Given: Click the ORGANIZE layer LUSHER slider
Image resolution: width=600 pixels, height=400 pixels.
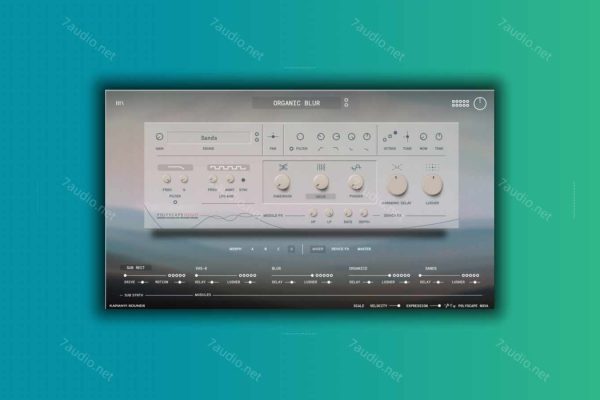Looking at the screenshot, I should (x=405, y=282).
